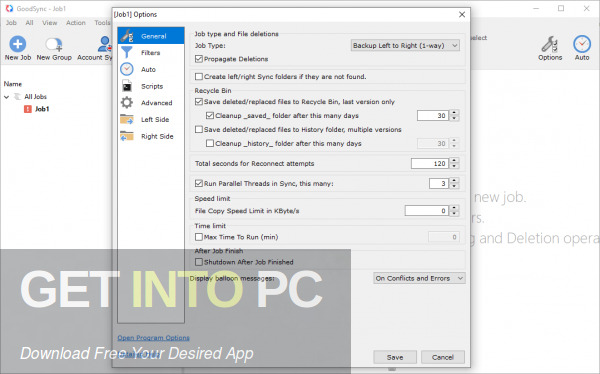The width and height of the screenshot is (600, 374).
Task: Increase Reconnect attempts seconds stepper
Action: (x=454, y=161)
